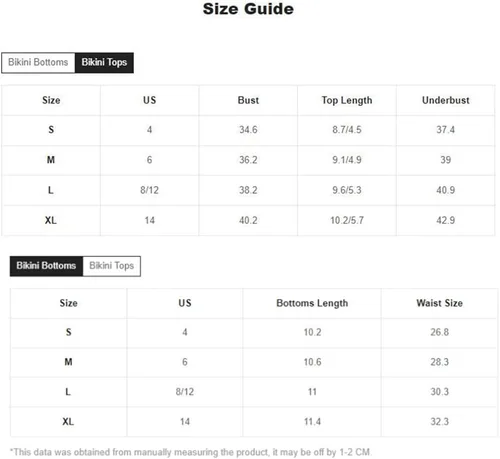This screenshot has height=459, width=500.
Task: Switch to the lower Bikini Tops tab
Action: [112, 266]
